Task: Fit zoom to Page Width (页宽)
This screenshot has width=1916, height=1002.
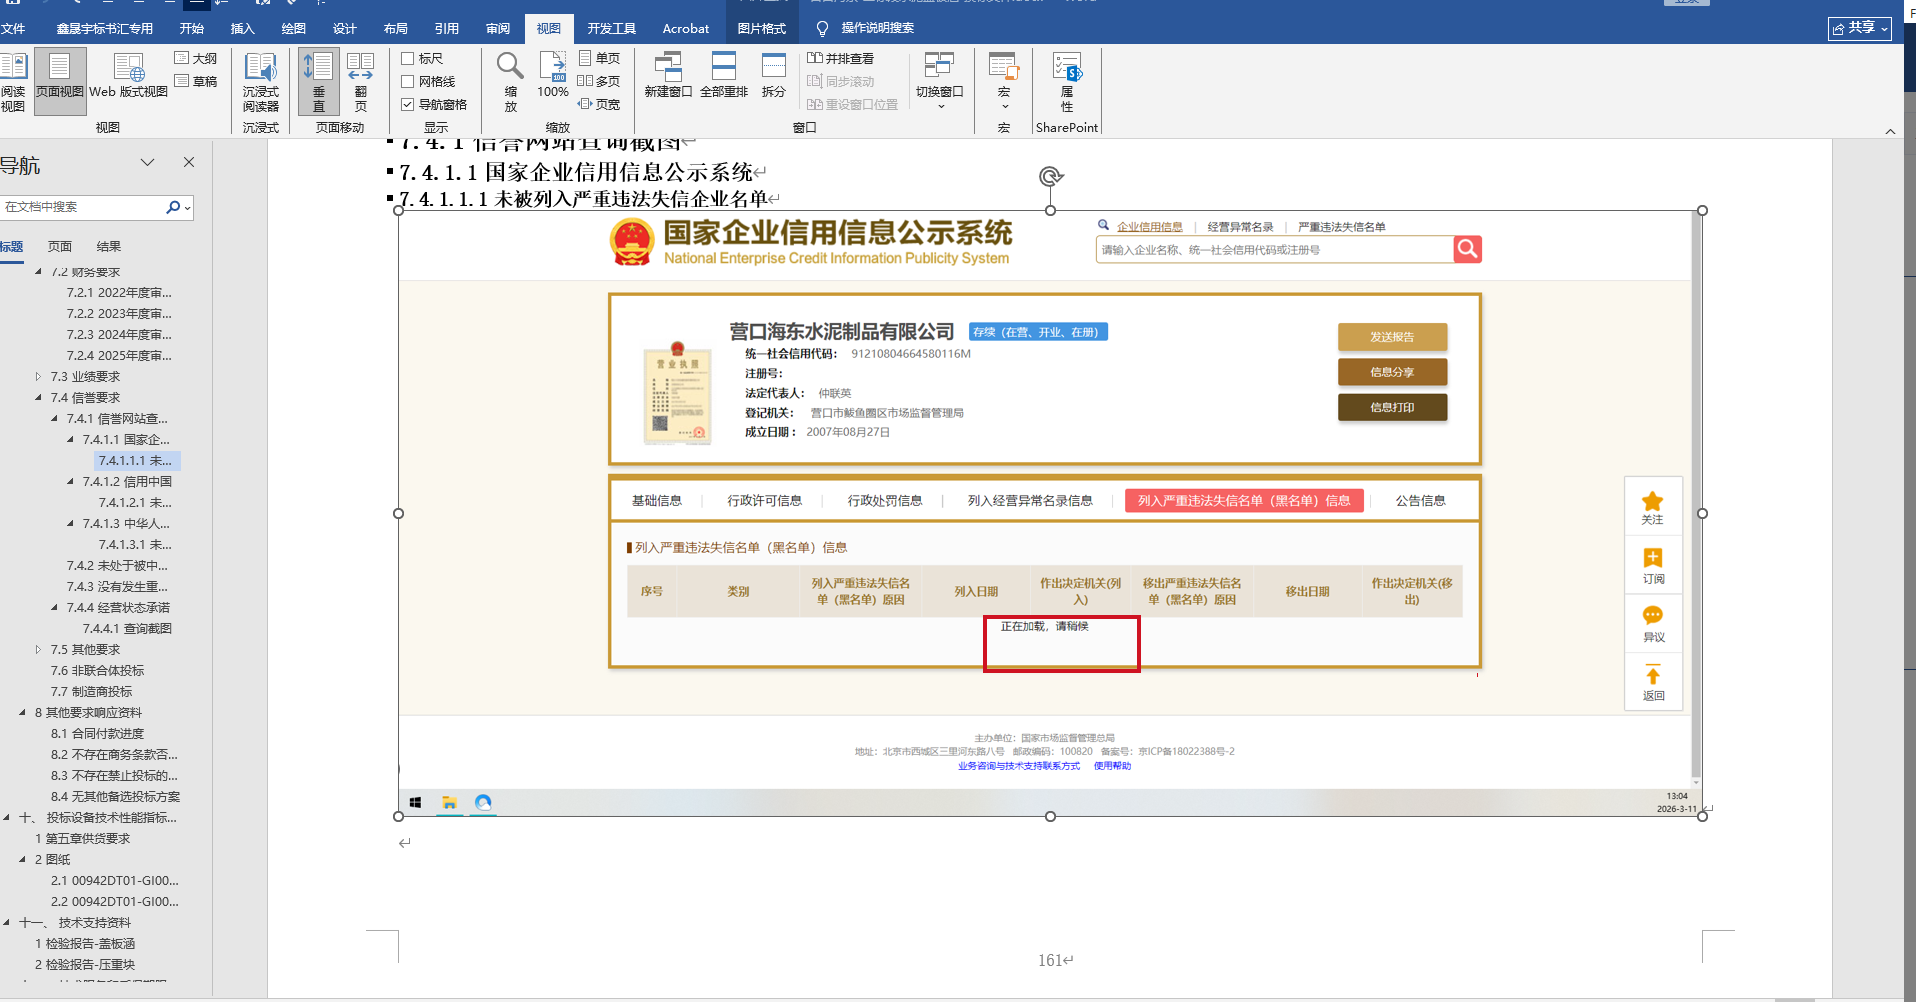Action: coord(600,105)
